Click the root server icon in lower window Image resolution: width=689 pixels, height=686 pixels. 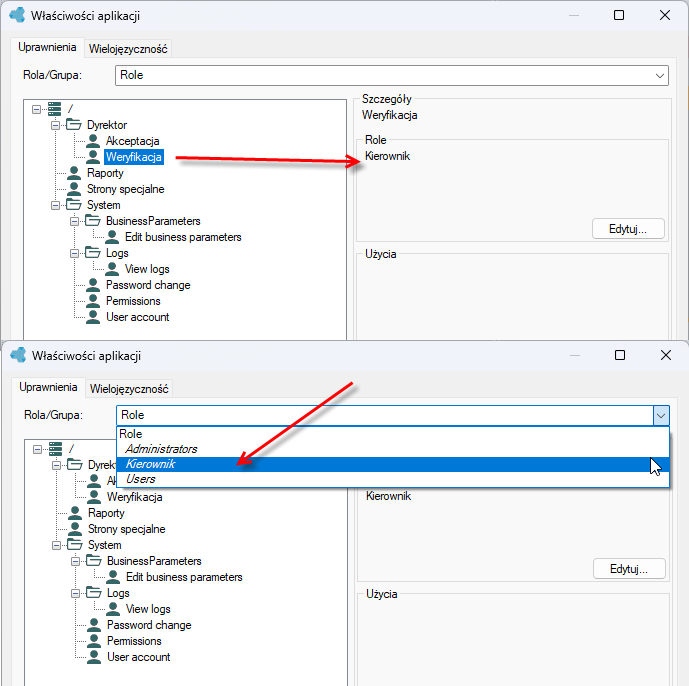(55, 449)
